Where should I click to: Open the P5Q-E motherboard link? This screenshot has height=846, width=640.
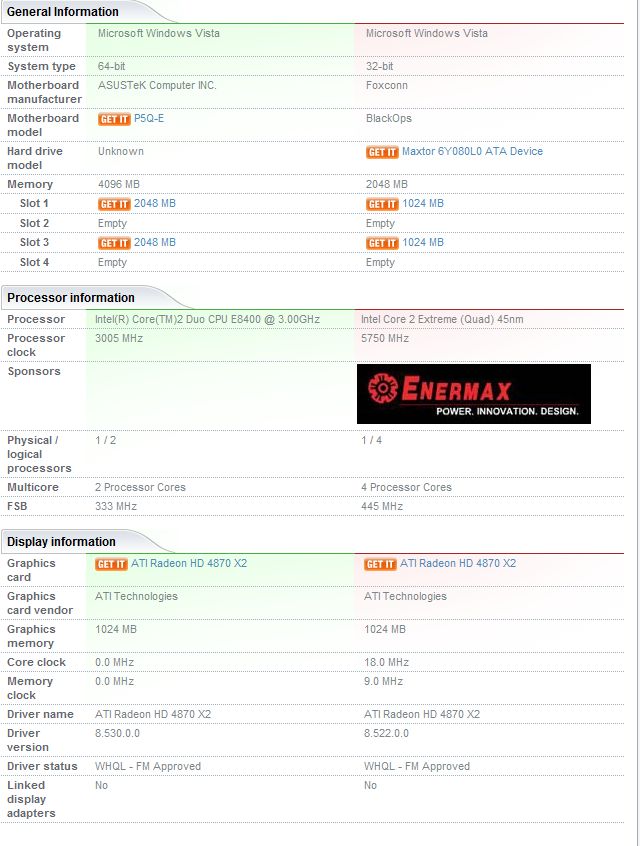coord(149,118)
